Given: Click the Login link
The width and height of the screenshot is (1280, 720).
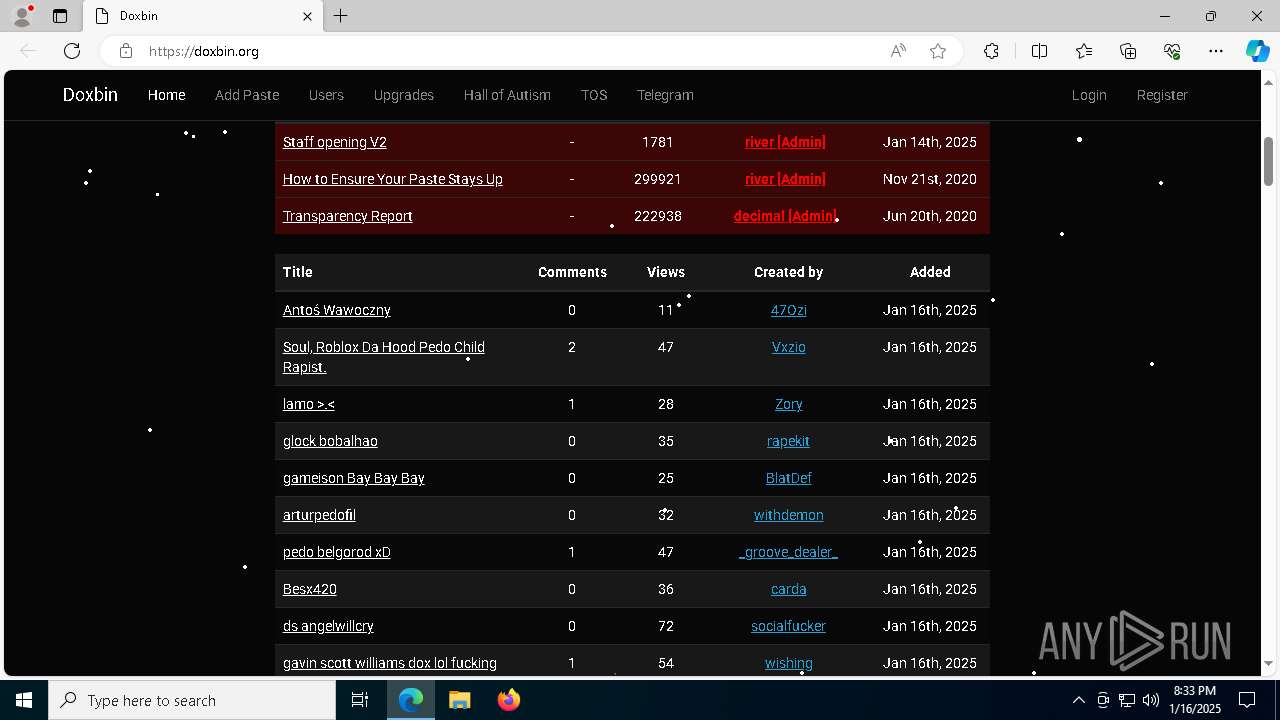Looking at the screenshot, I should 1089,95.
